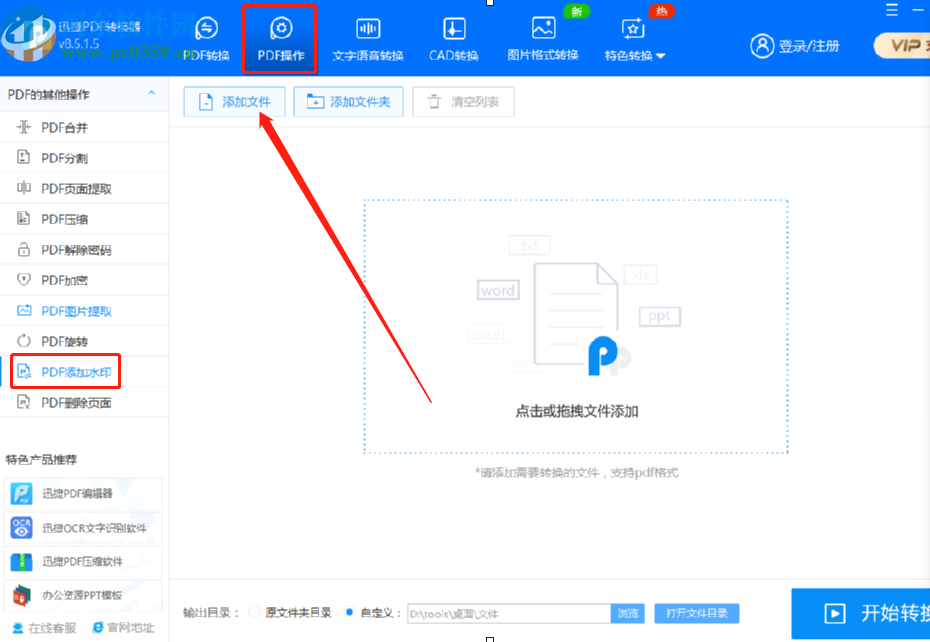Select PDF旋转 in sidebar
930x642 pixels.
(x=84, y=341)
